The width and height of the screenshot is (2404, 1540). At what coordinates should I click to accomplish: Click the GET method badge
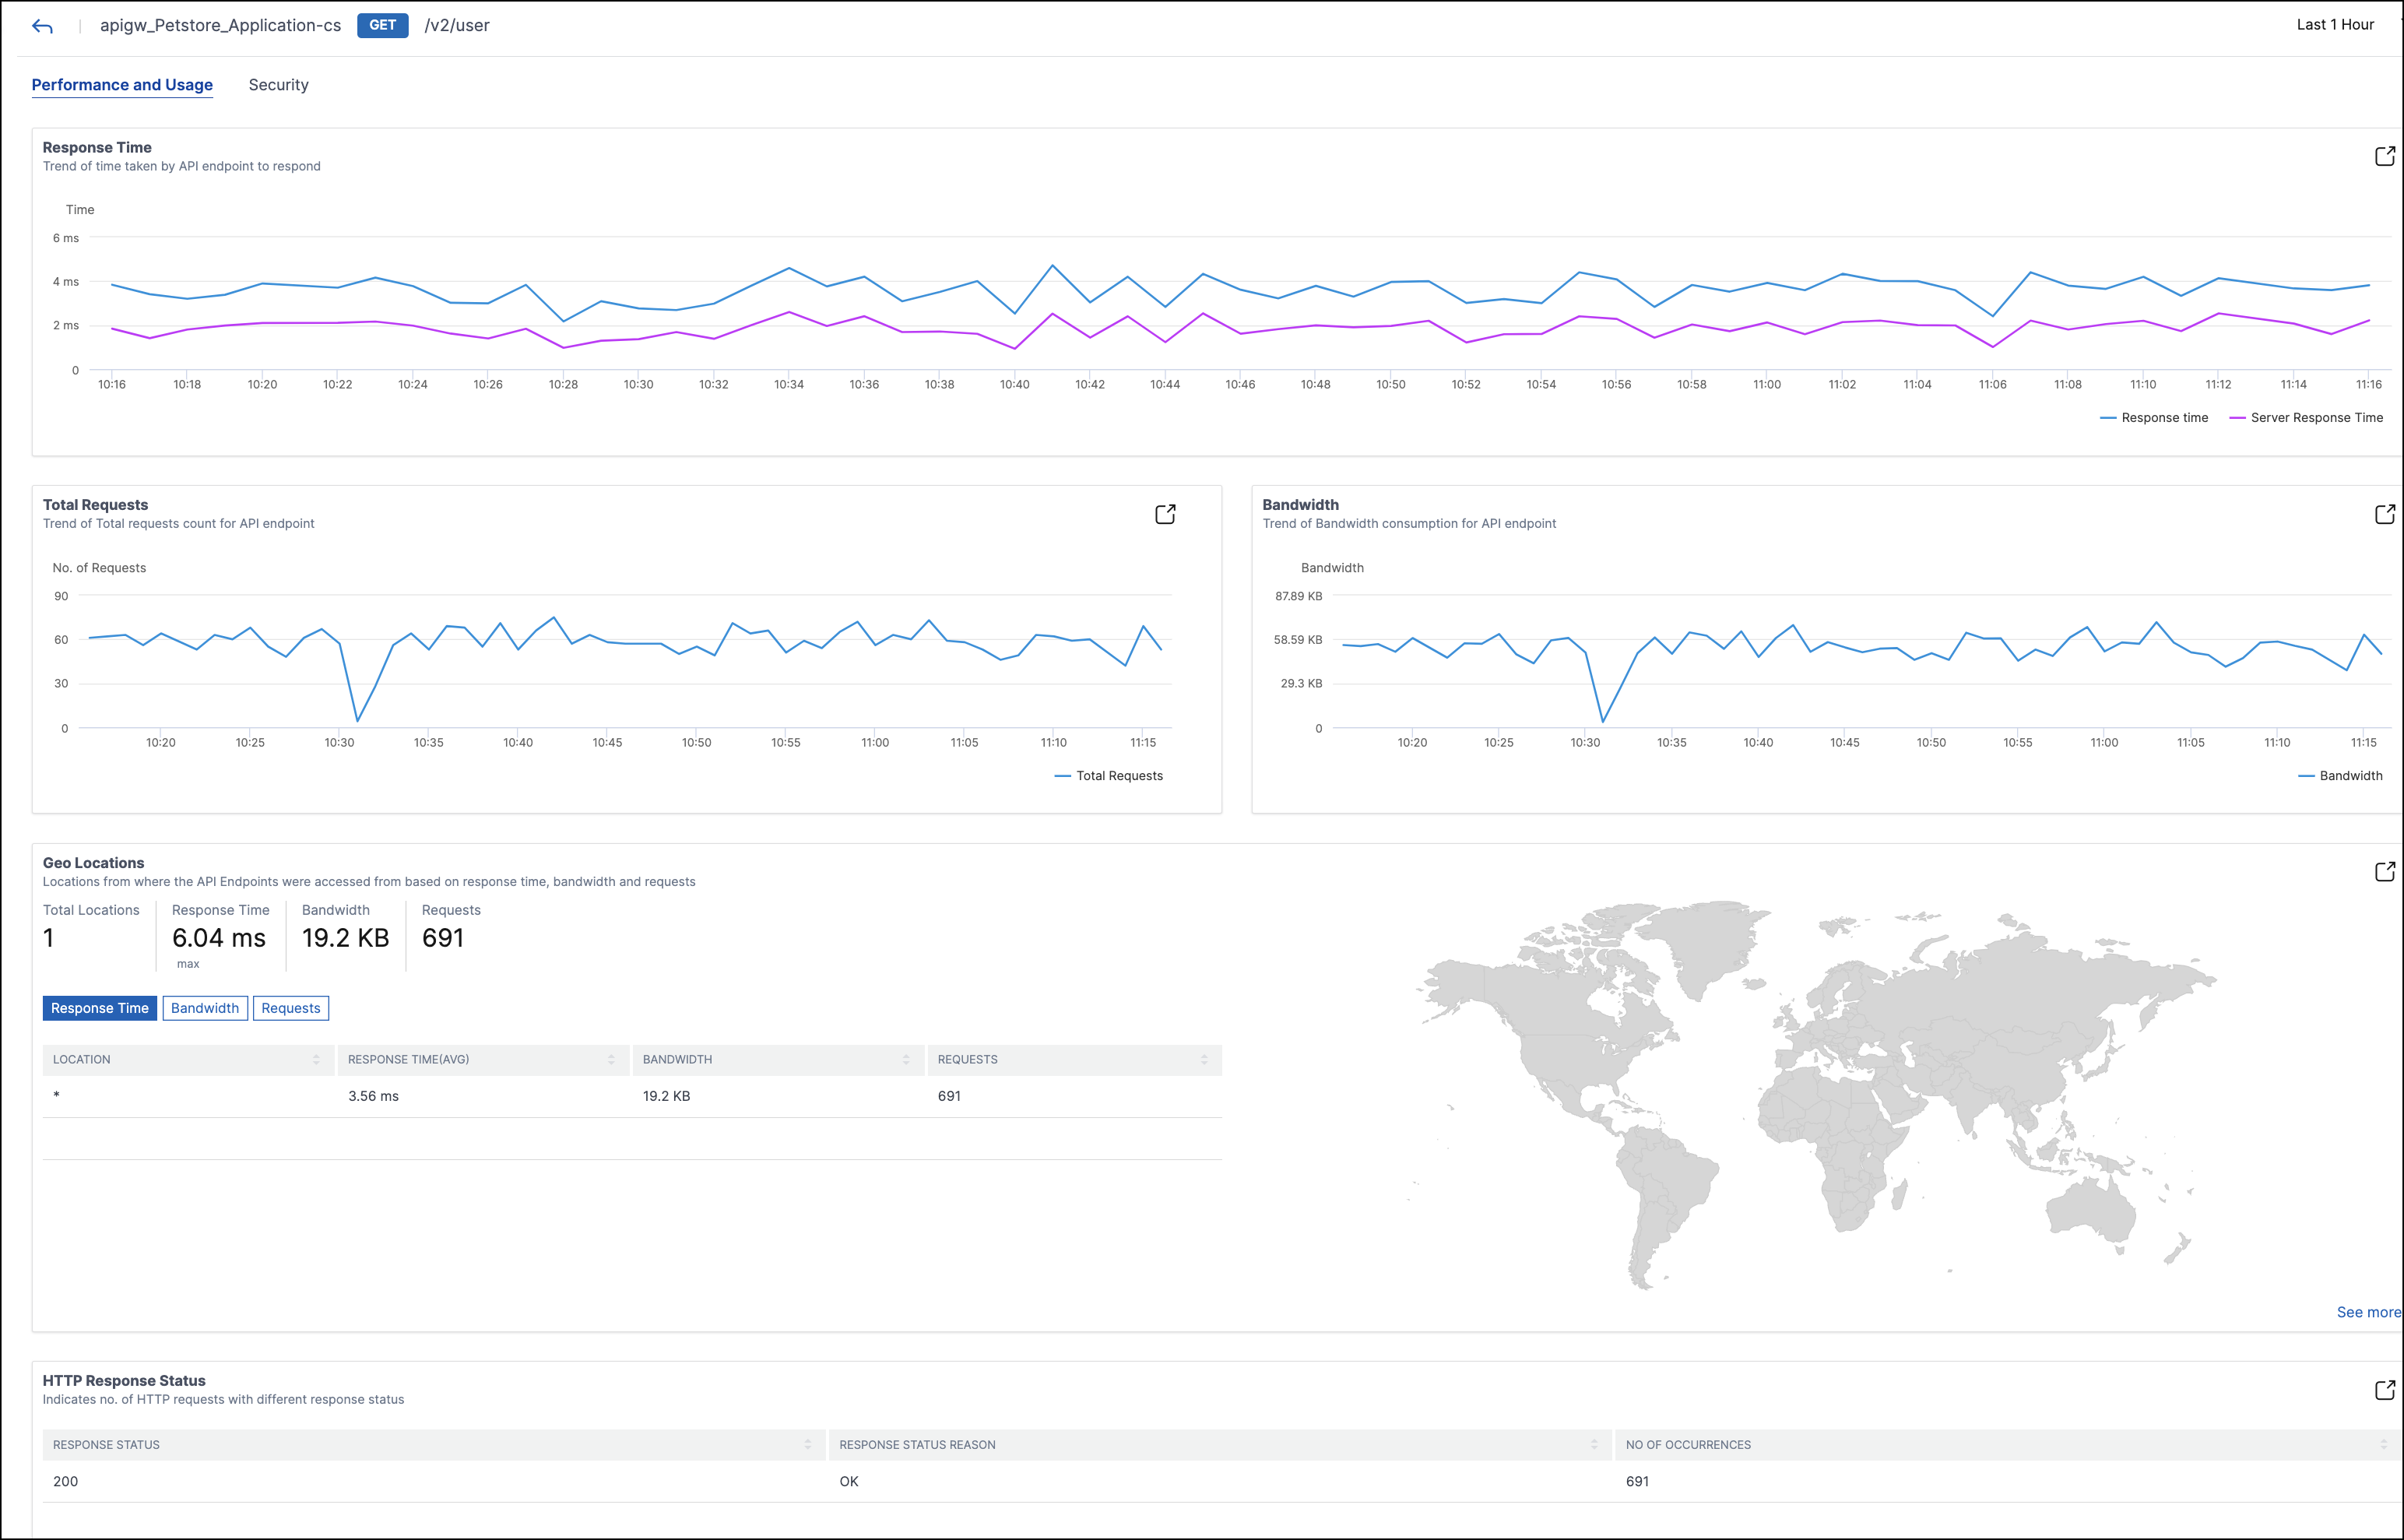383,25
